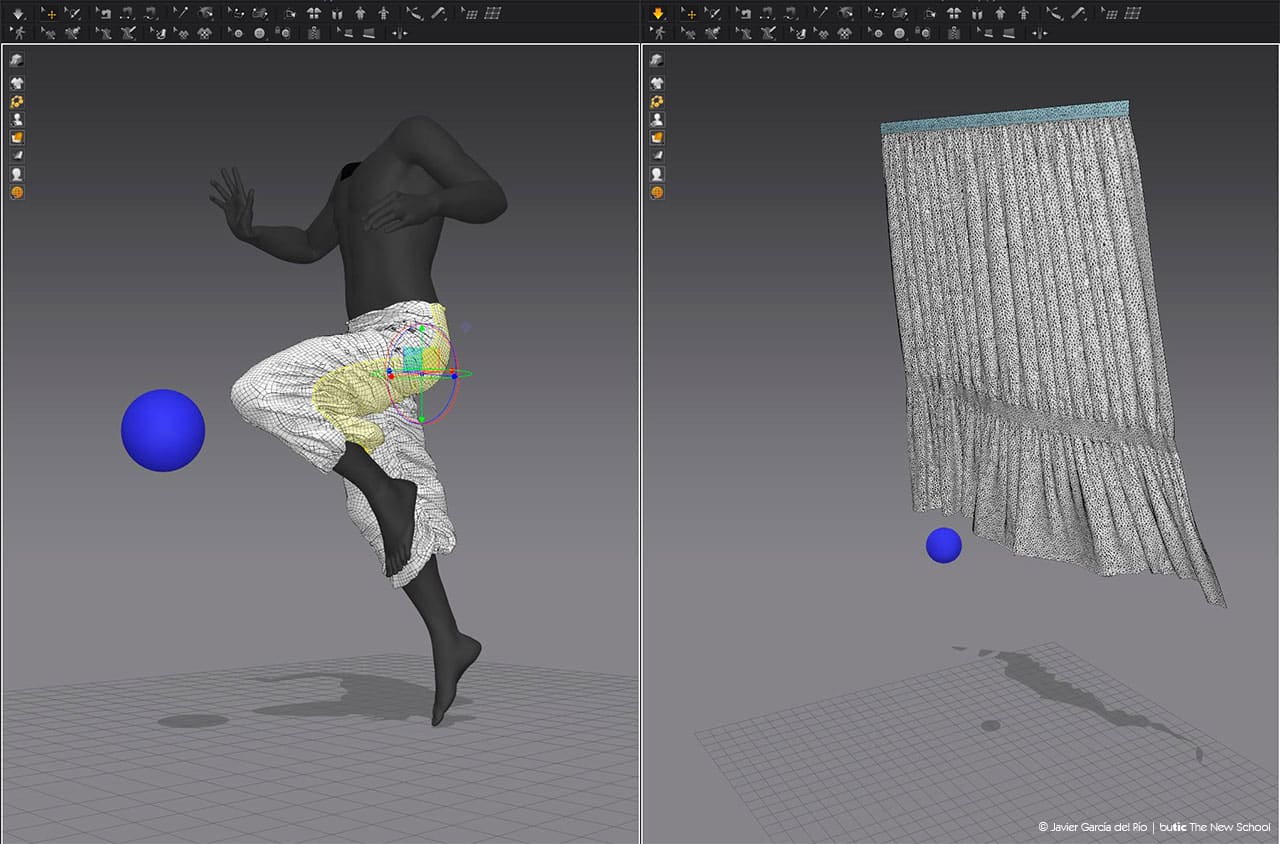The height and width of the screenshot is (844, 1280).
Task: Pick Edit Sewing tool in left toolbar
Action: coord(103,14)
